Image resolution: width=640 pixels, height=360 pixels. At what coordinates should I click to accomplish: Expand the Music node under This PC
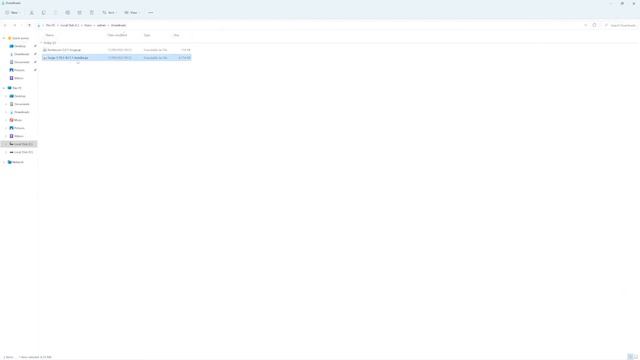point(6,120)
